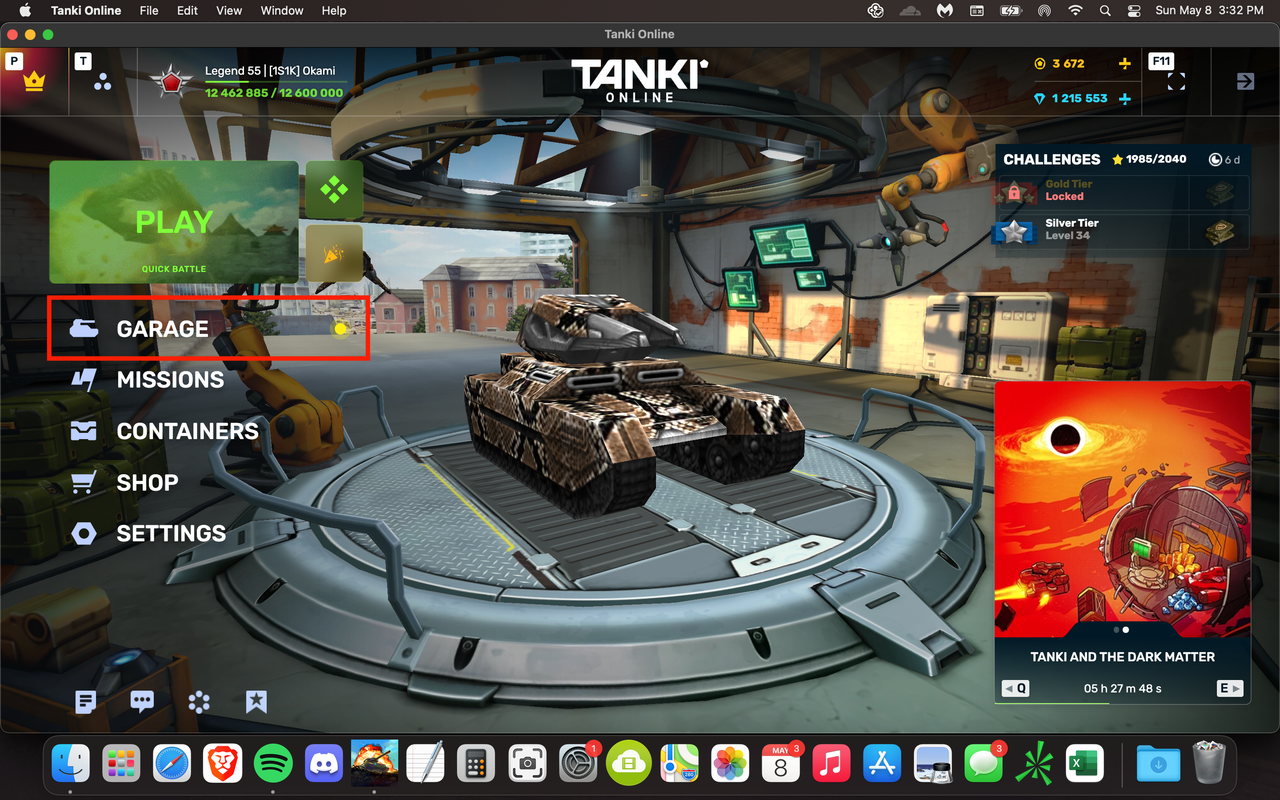
Task: Open Tanki Online icon in the Dock
Action: coord(375,764)
